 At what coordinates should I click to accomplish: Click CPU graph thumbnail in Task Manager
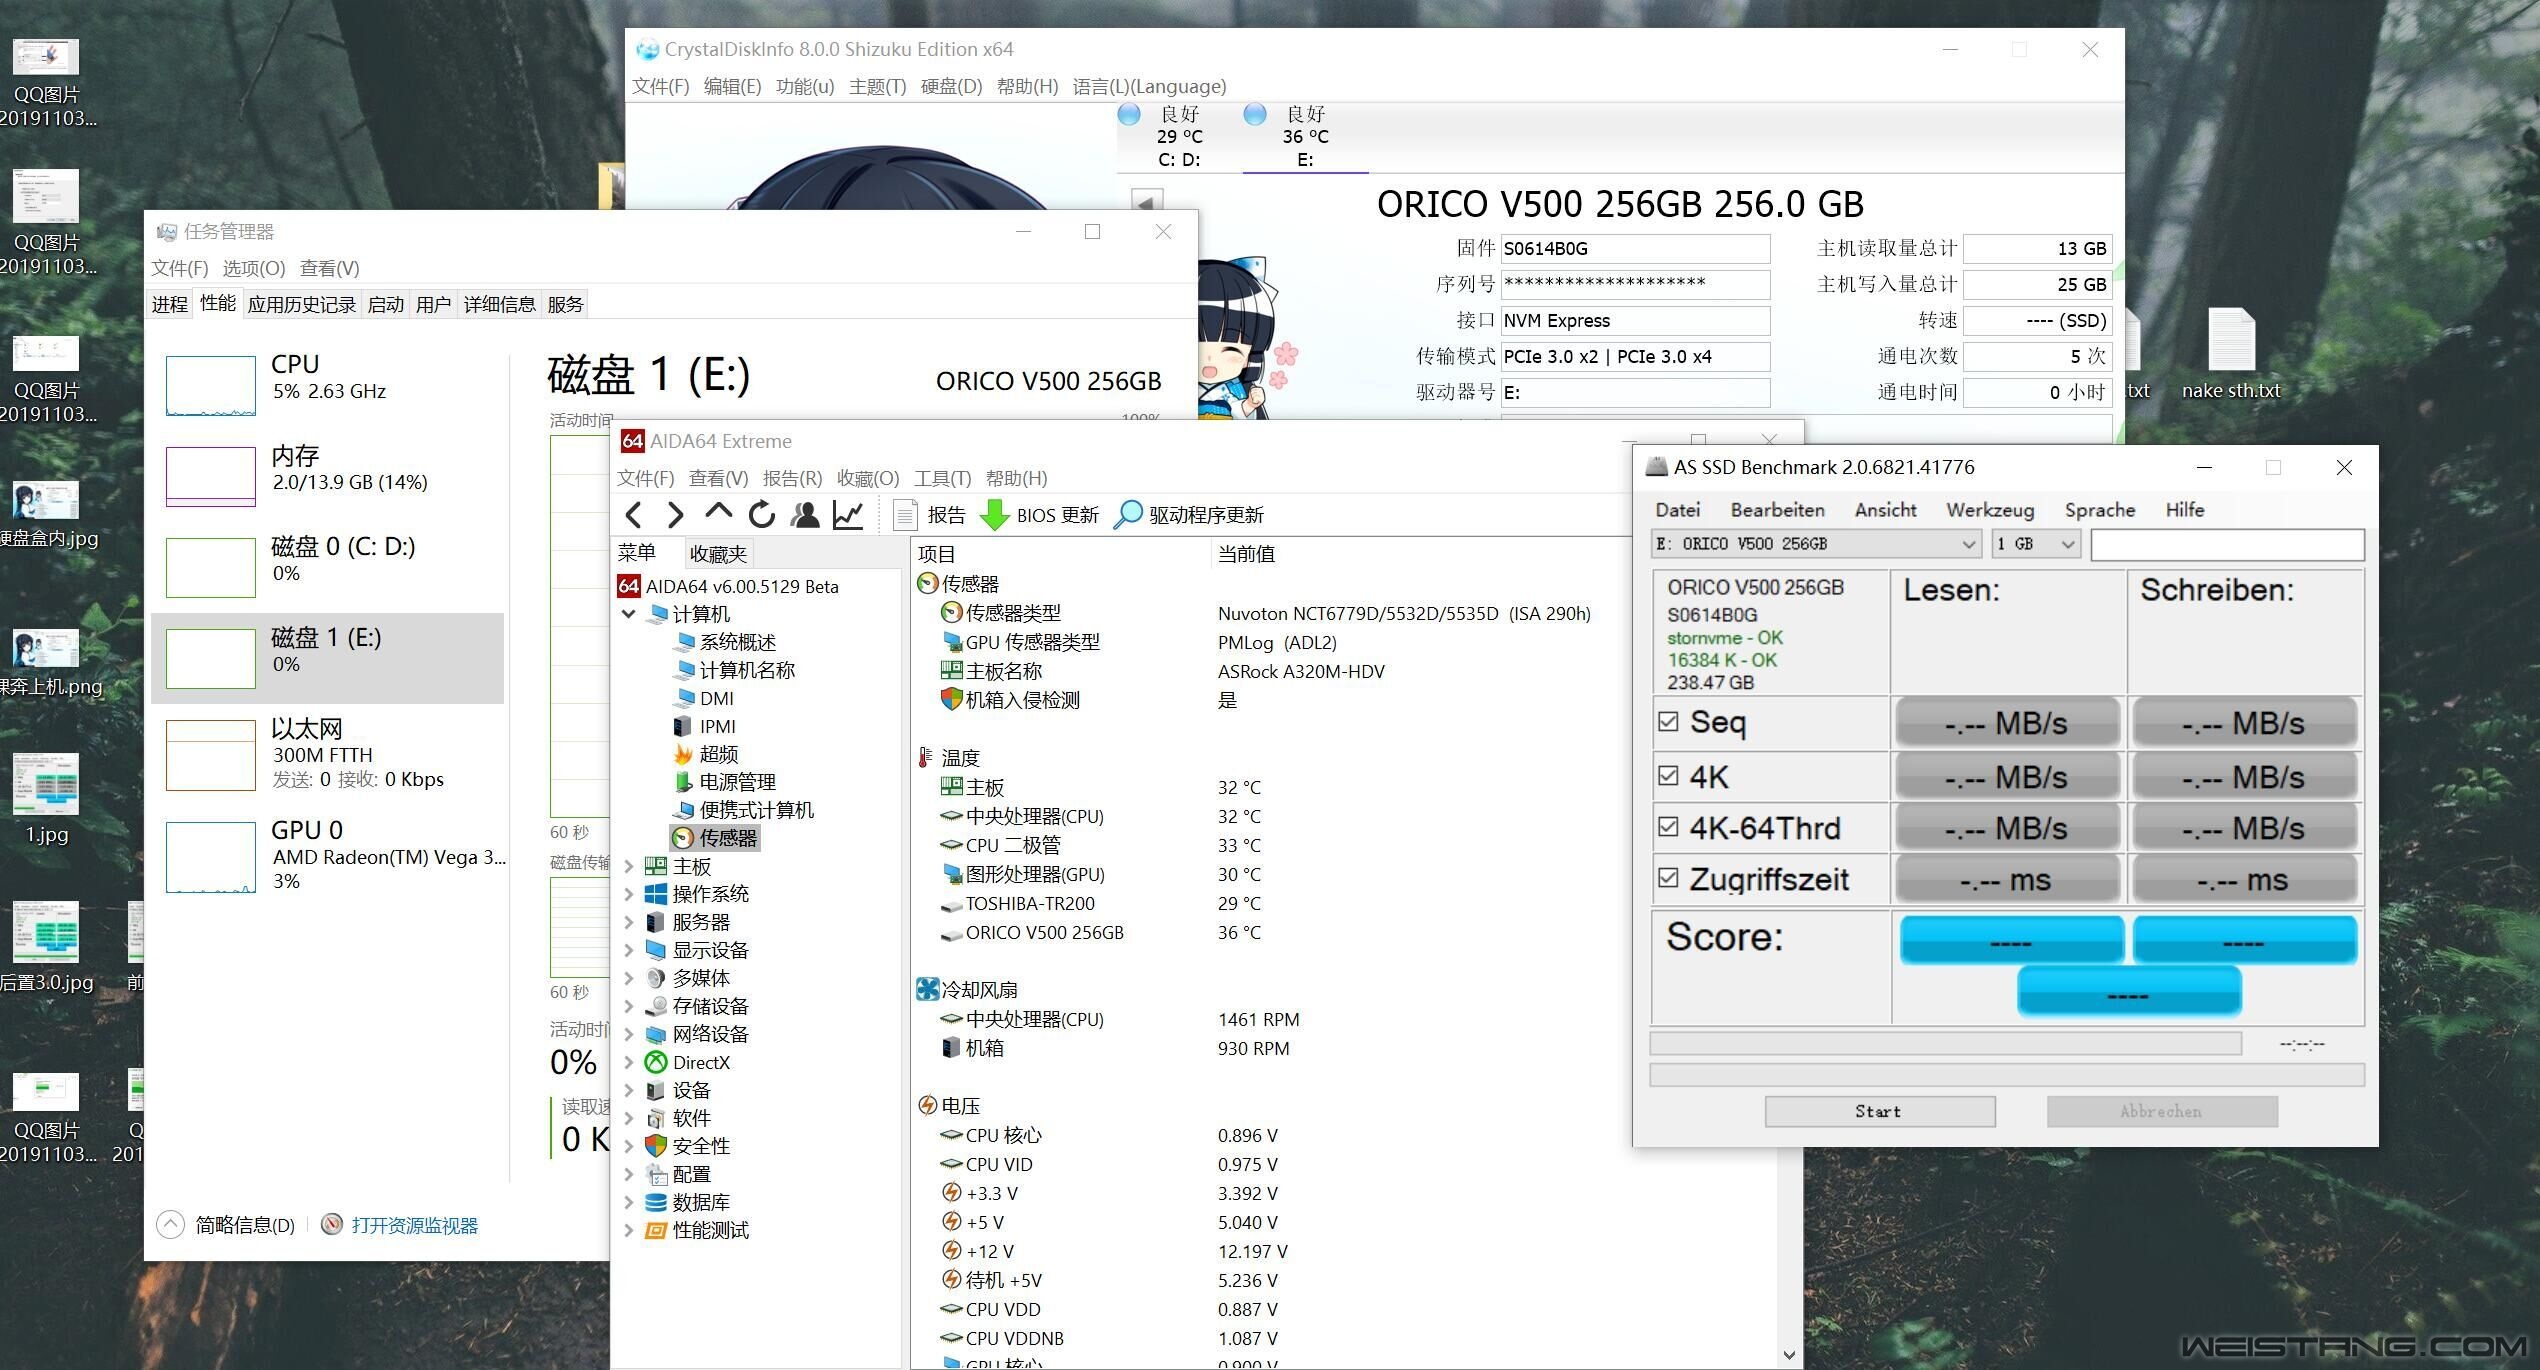pyautogui.click(x=210, y=386)
